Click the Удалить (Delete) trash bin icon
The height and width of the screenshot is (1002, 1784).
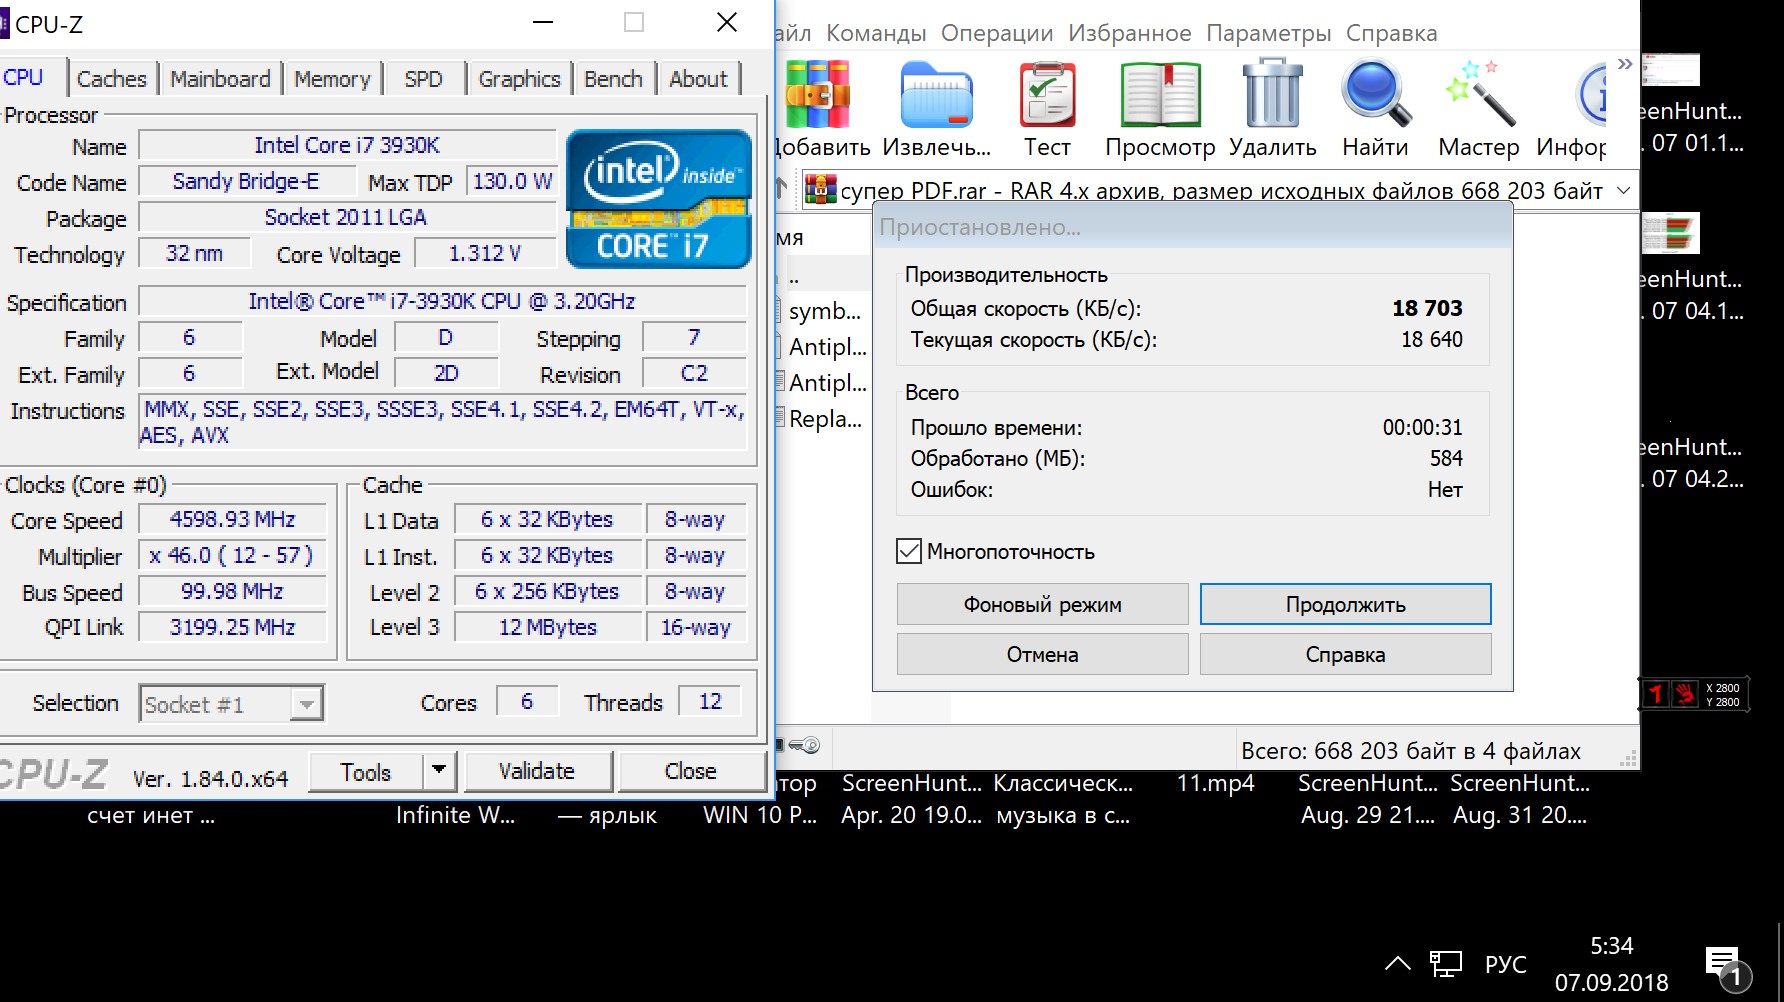click(x=1272, y=96)
